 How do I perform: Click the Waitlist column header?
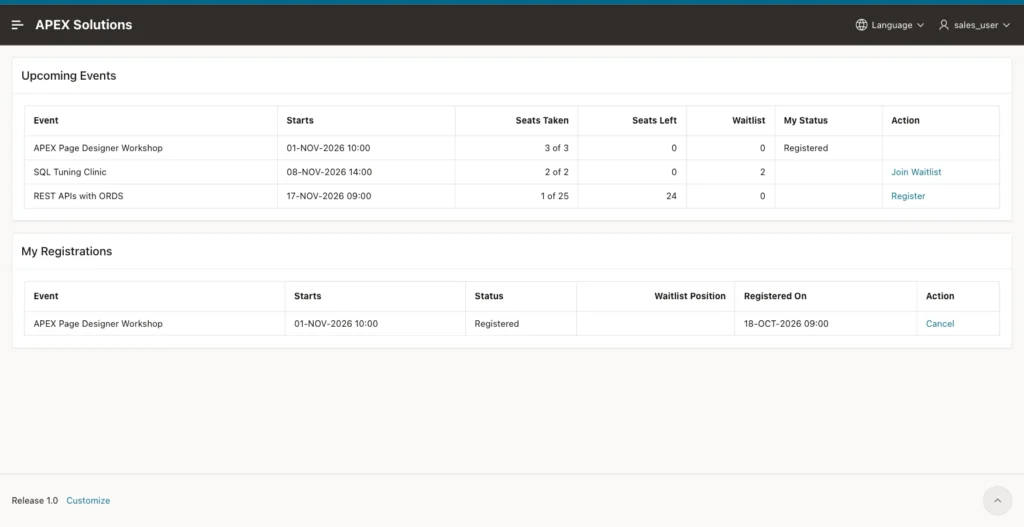coord(748,121)
